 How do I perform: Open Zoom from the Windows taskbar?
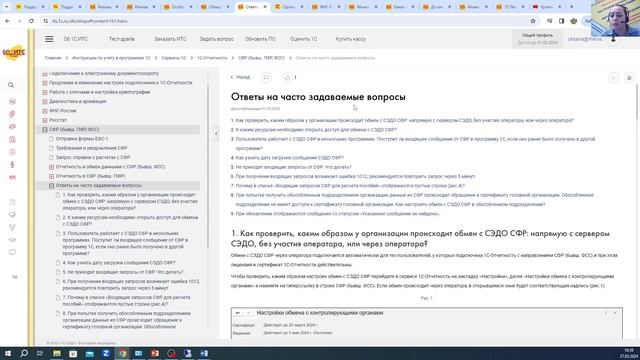coord(106,353)
